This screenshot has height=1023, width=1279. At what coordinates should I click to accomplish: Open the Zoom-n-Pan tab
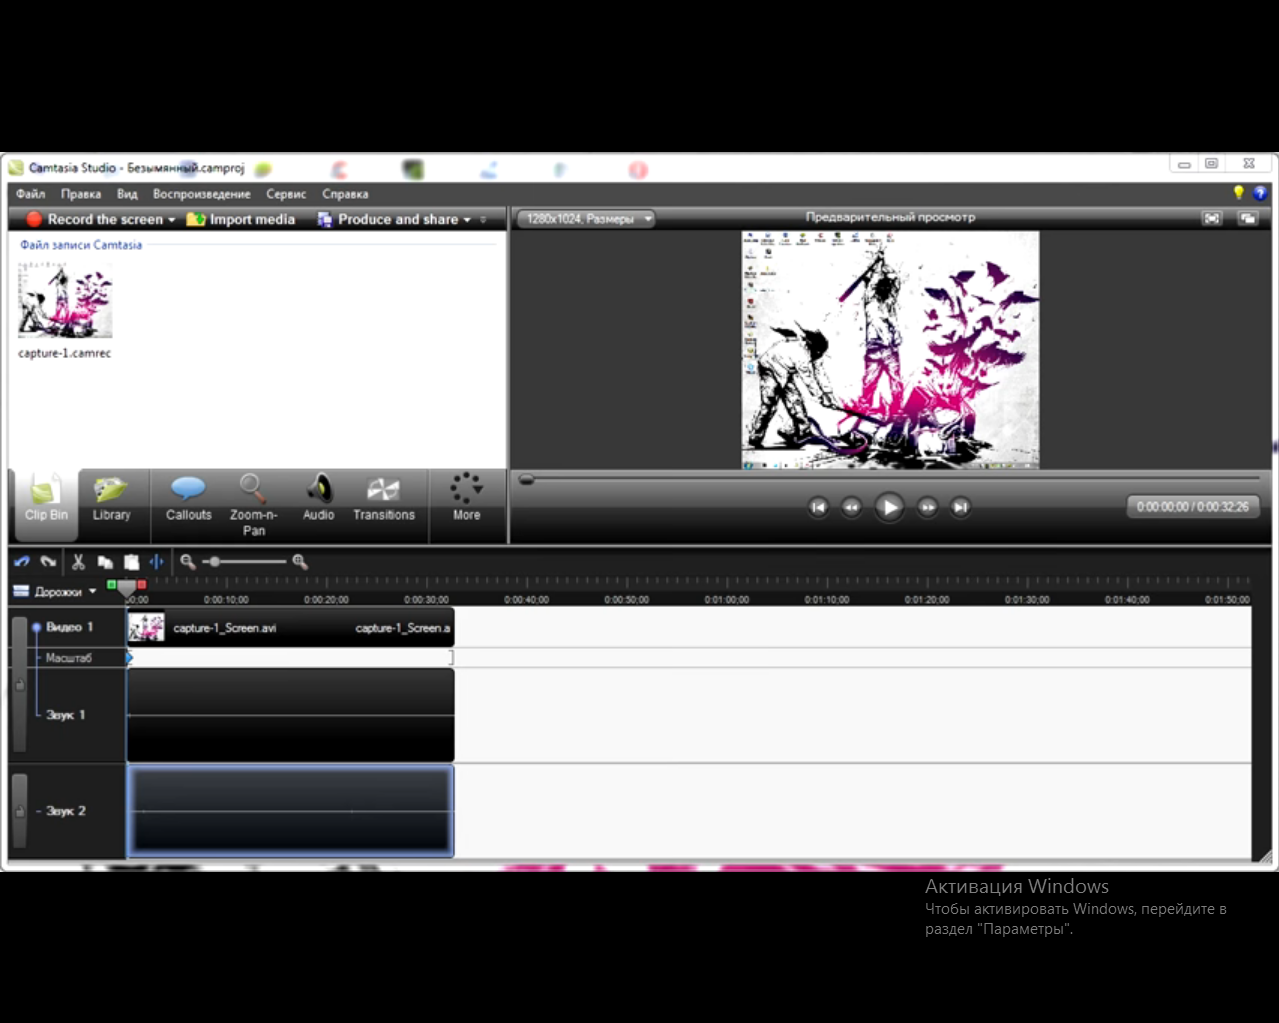click(x=253, y=506)
